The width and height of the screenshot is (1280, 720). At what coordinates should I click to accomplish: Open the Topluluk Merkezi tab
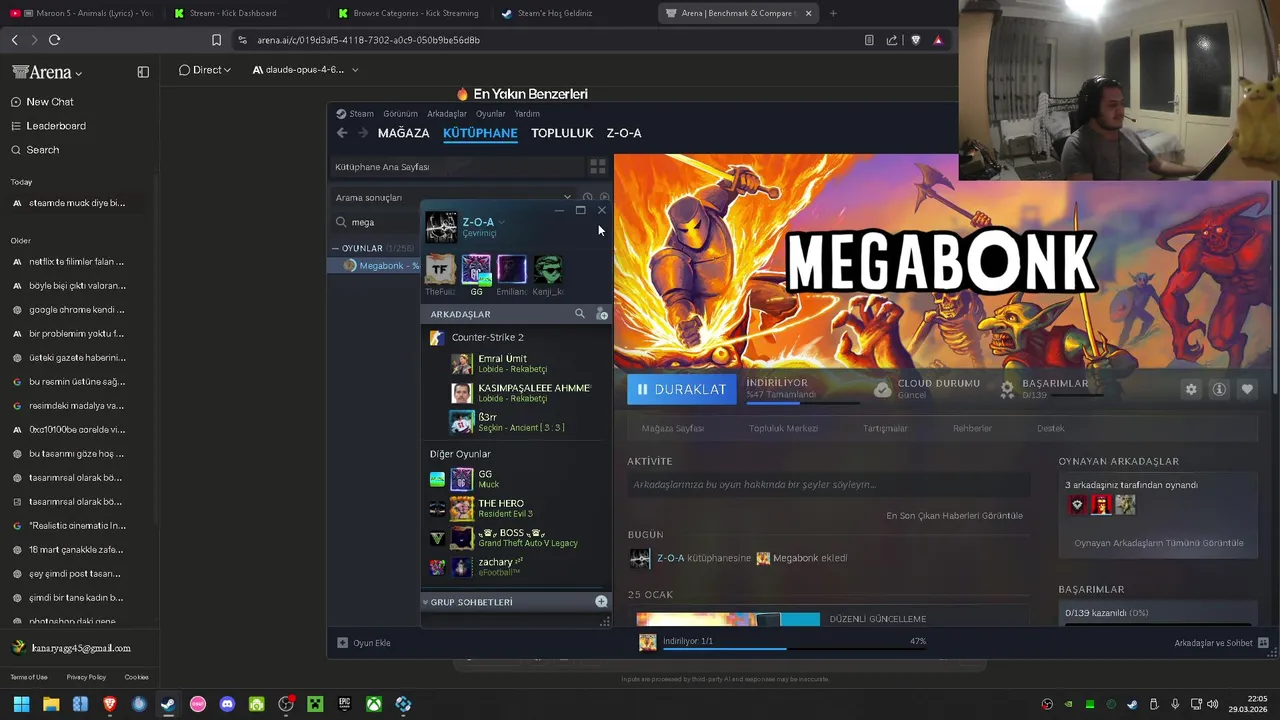pyautogui.click(x=783, y=428)
